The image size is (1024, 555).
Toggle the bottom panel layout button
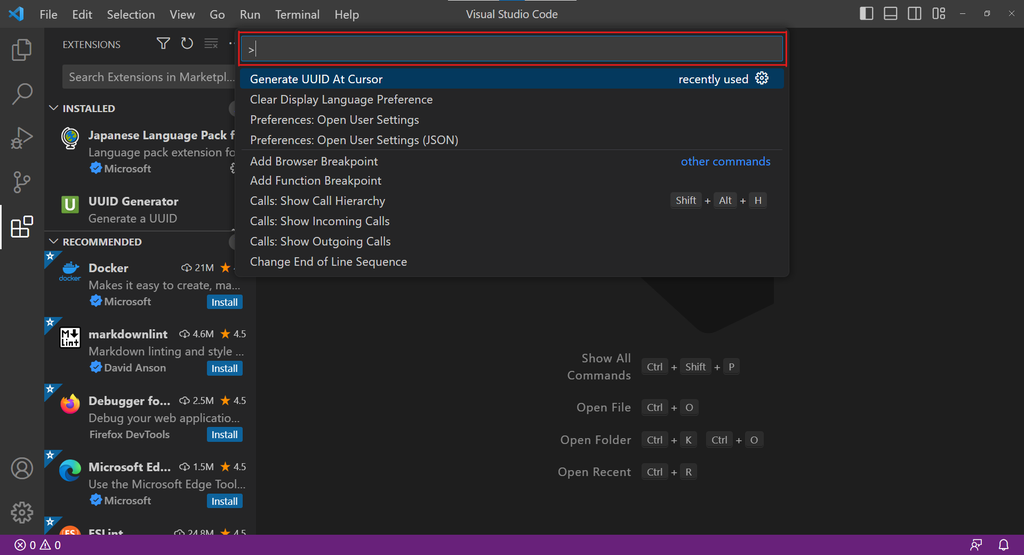tap(890, 15)
